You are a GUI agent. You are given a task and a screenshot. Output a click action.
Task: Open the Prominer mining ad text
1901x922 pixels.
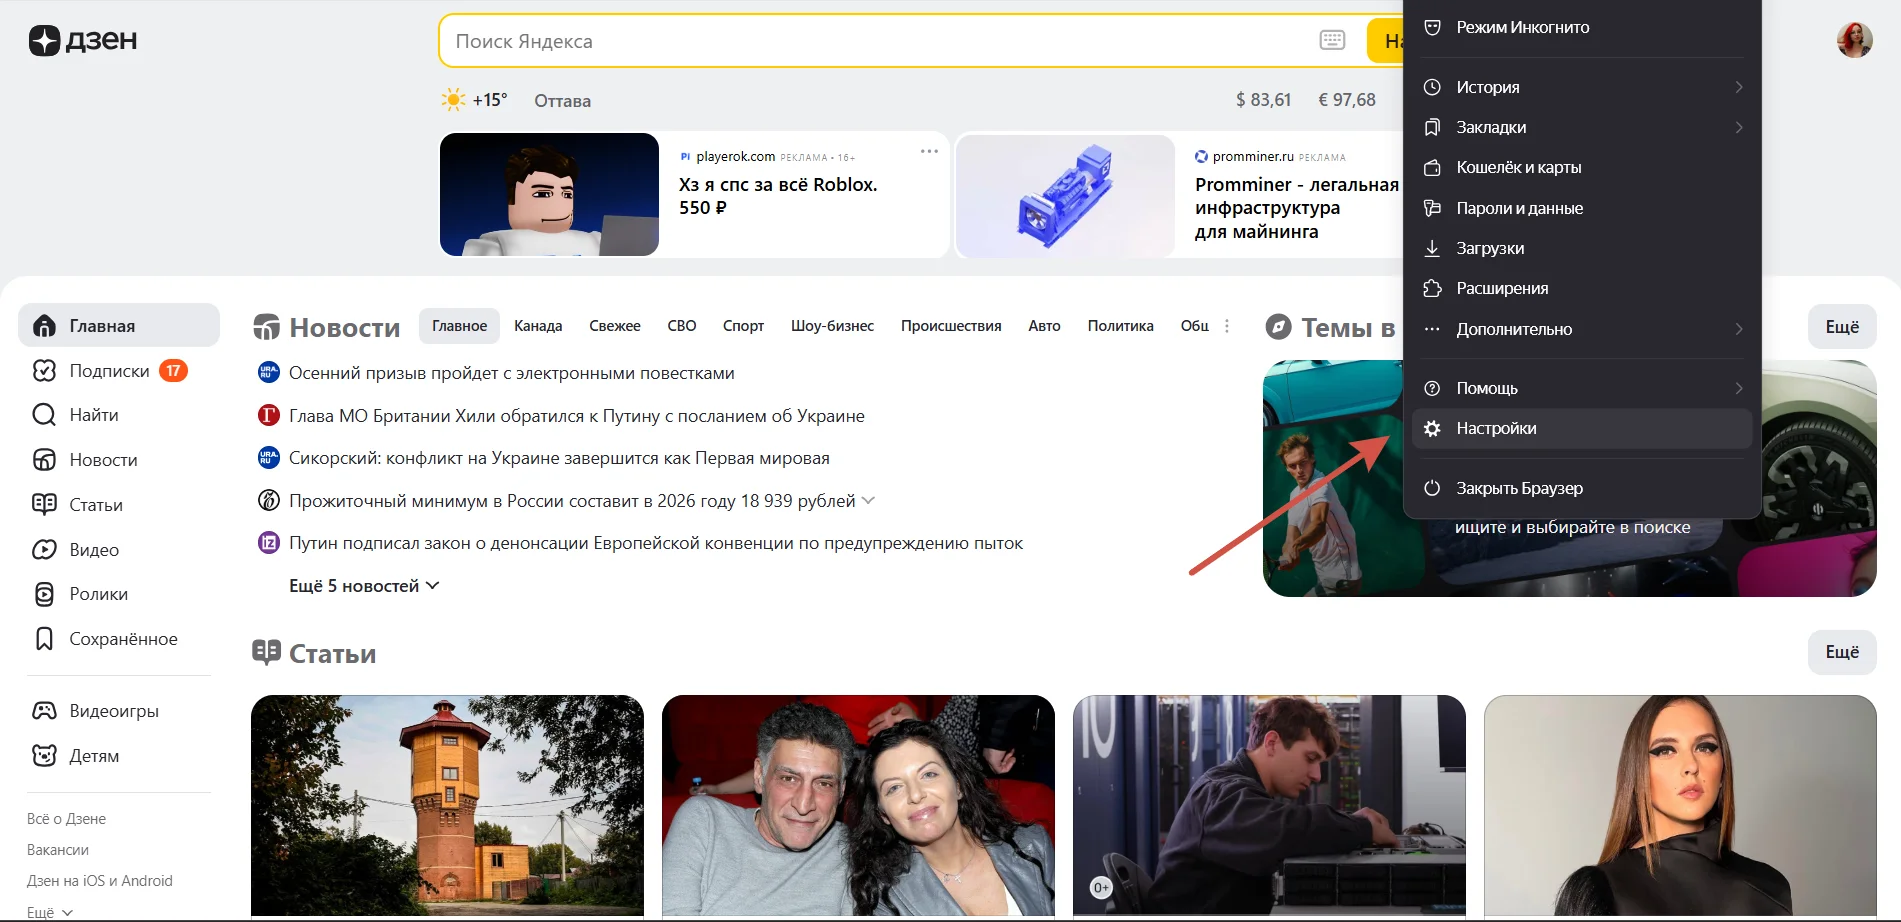[x=1296, y=208]
